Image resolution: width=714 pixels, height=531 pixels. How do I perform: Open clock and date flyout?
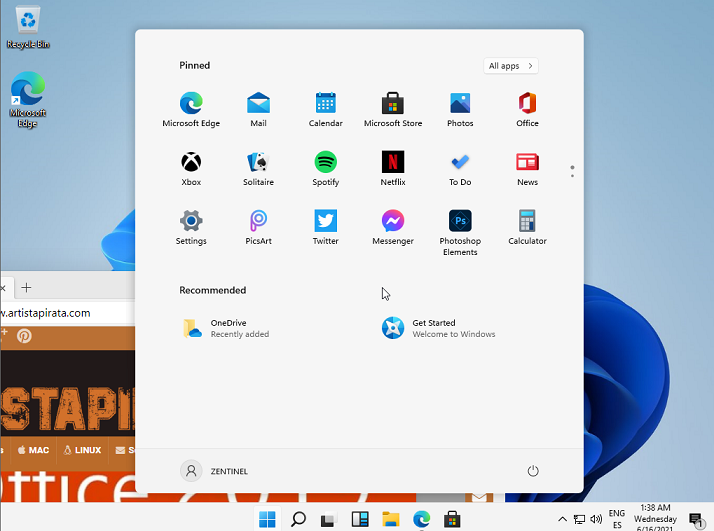655,519
